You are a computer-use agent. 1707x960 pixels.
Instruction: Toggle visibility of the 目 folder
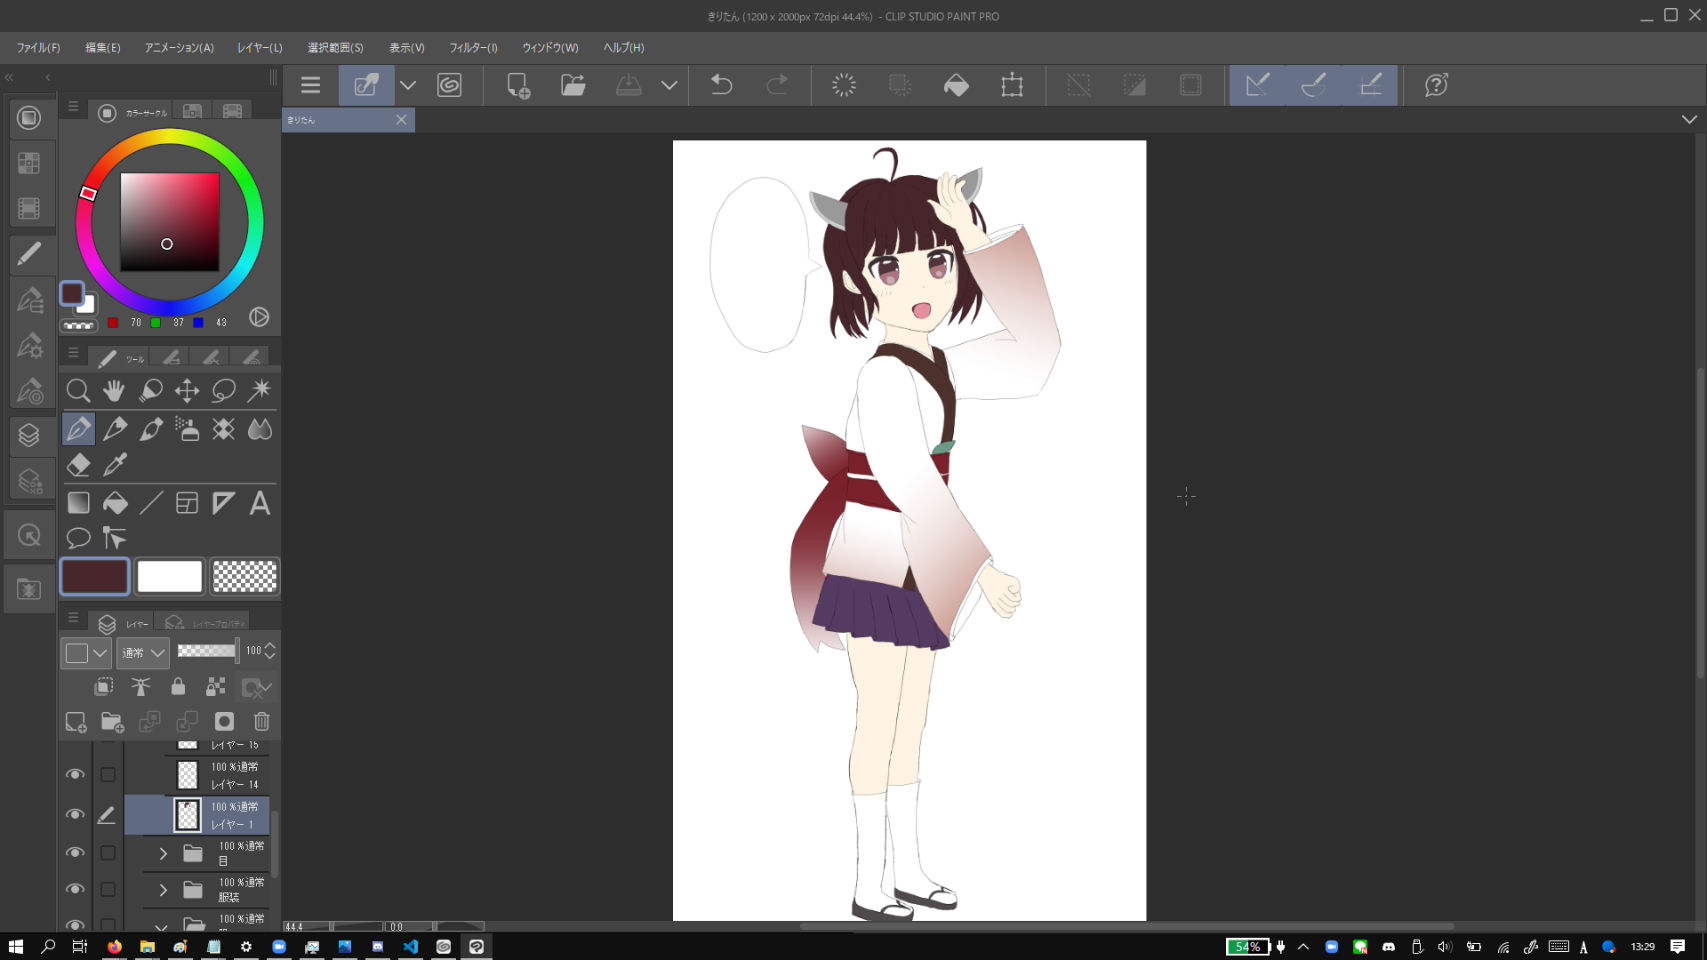[x=75, y=853]
